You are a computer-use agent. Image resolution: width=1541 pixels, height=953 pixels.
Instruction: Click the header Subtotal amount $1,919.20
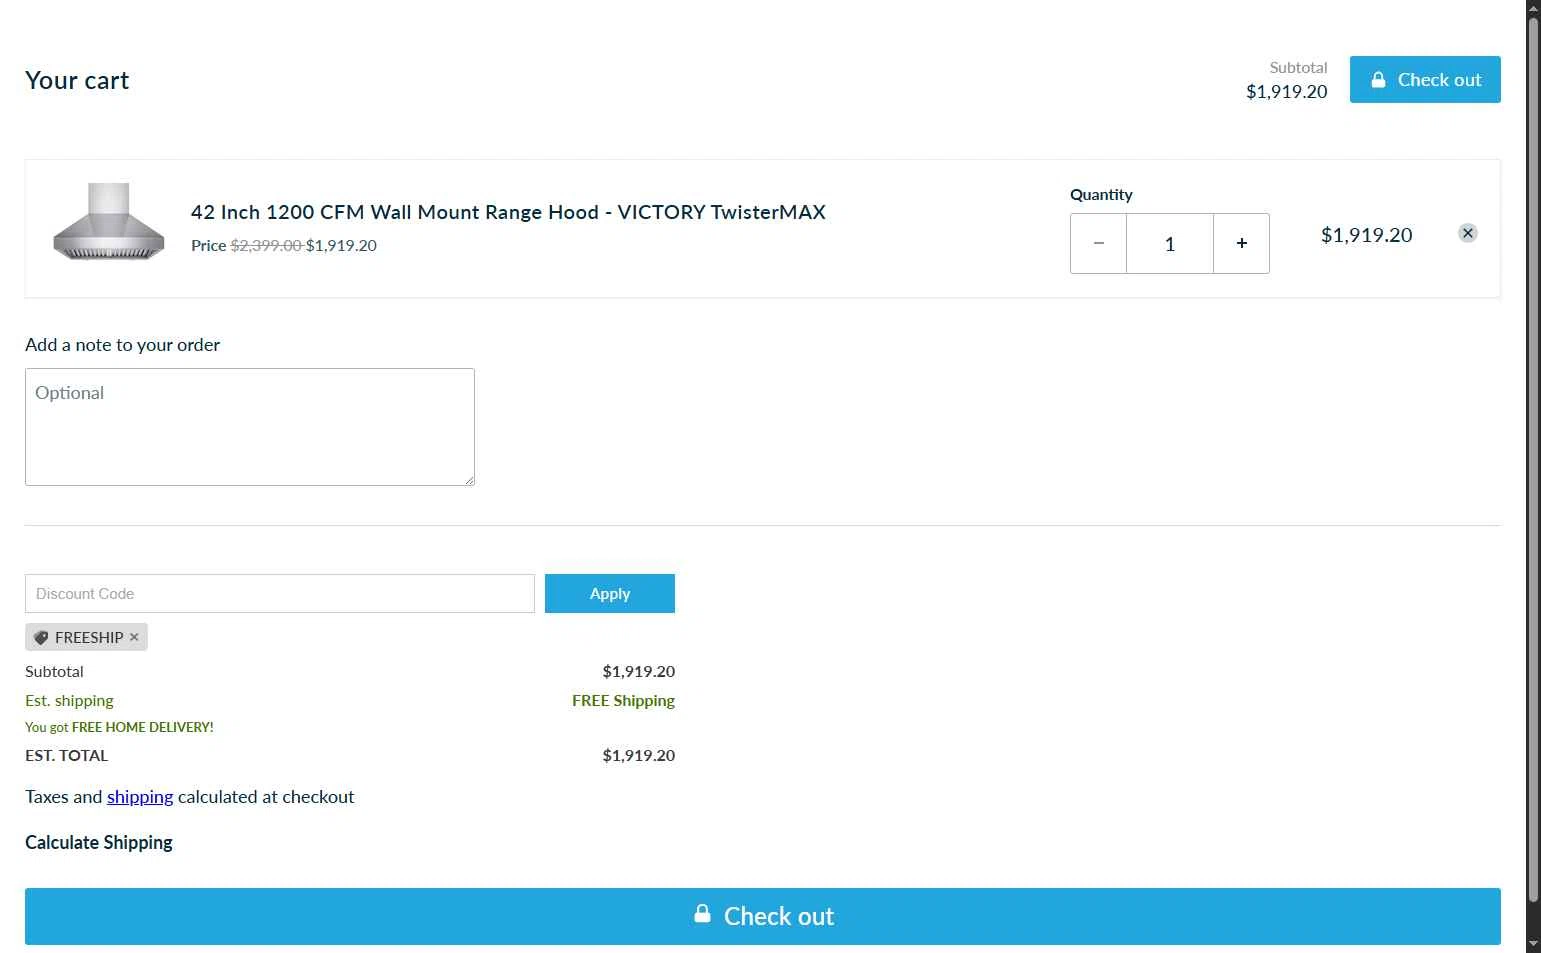[x=1286, y=91]
